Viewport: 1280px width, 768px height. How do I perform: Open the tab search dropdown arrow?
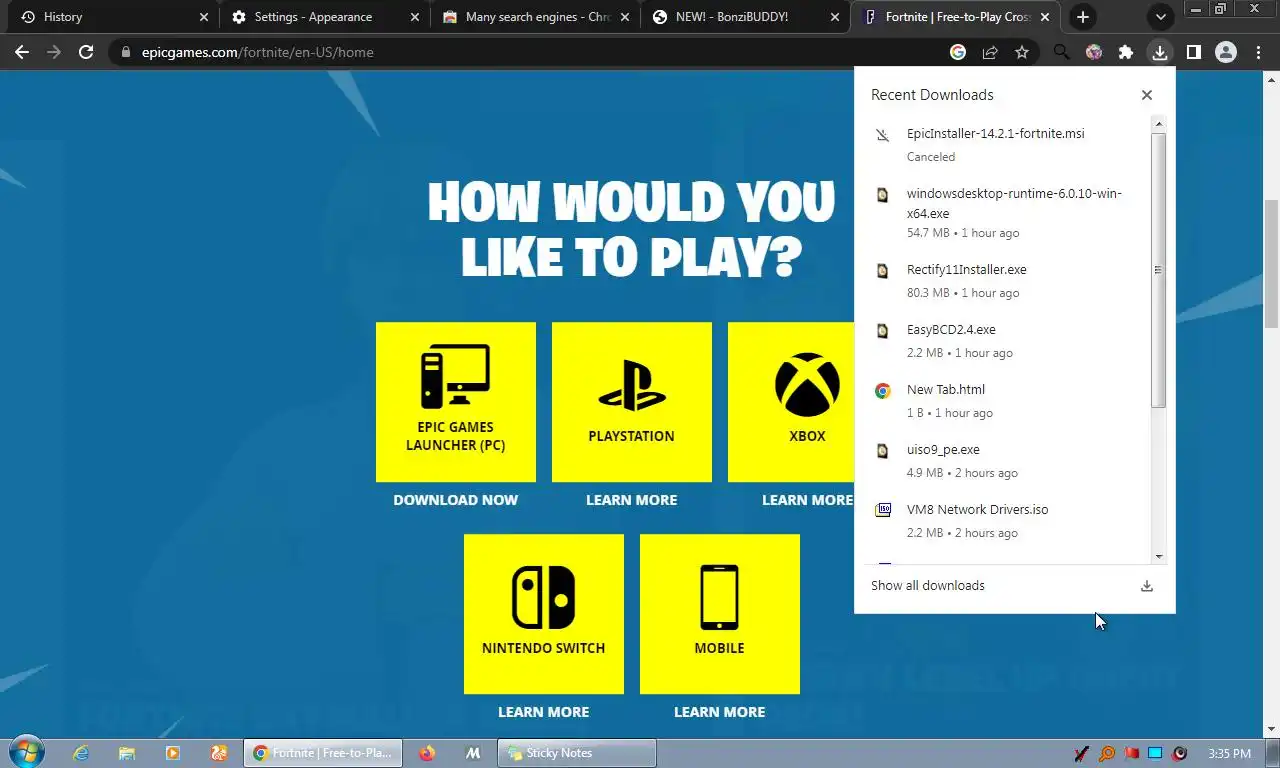click(x=1161, y=17)
